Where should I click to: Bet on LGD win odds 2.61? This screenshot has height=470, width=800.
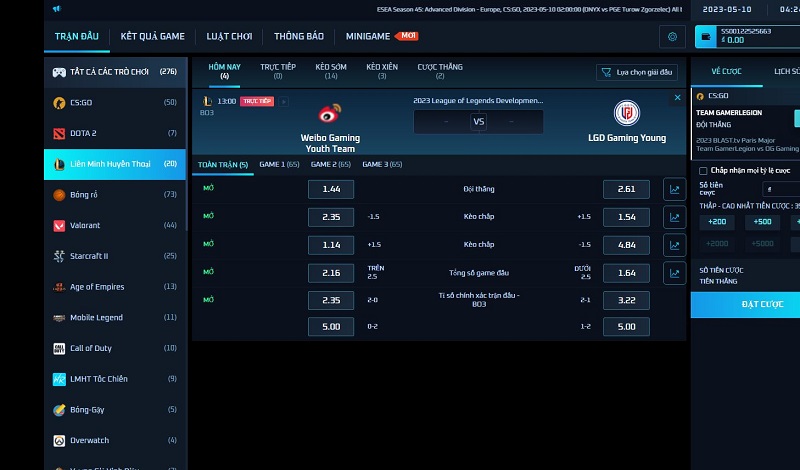627,189
